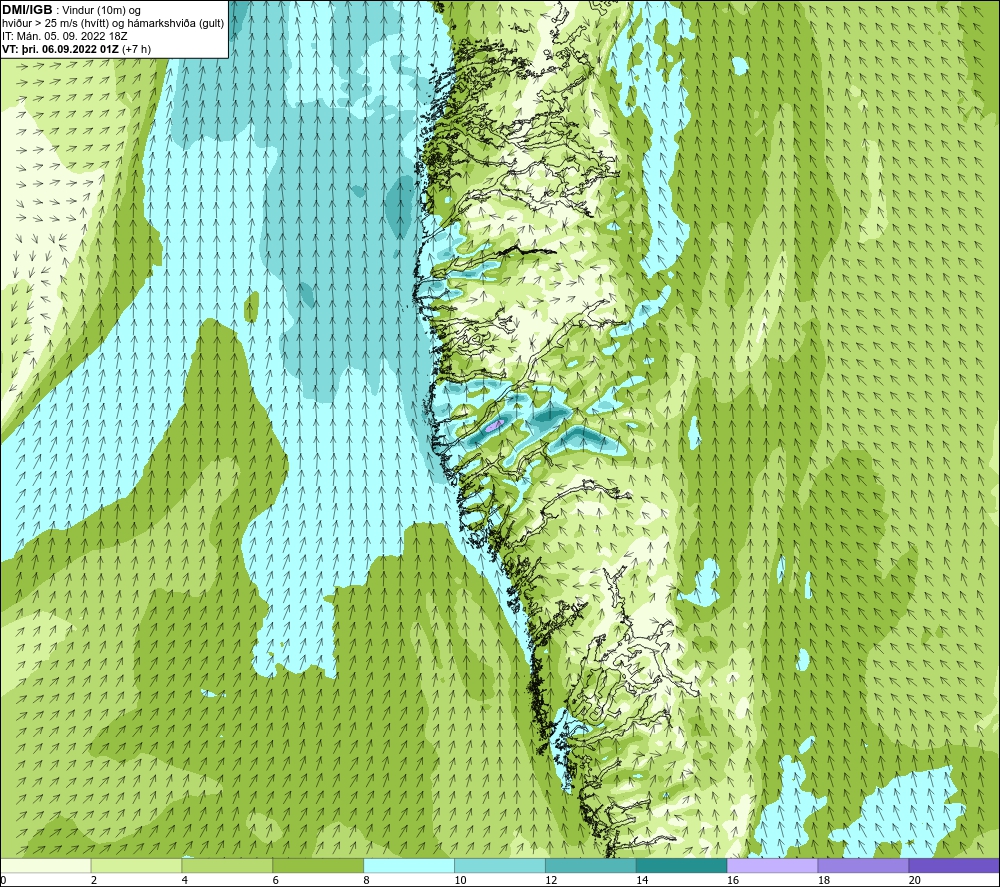Click the 12-14 m/s darker teal legend swatch
The height and width of the screenshot is (887, 1000).
coord(591,866)
